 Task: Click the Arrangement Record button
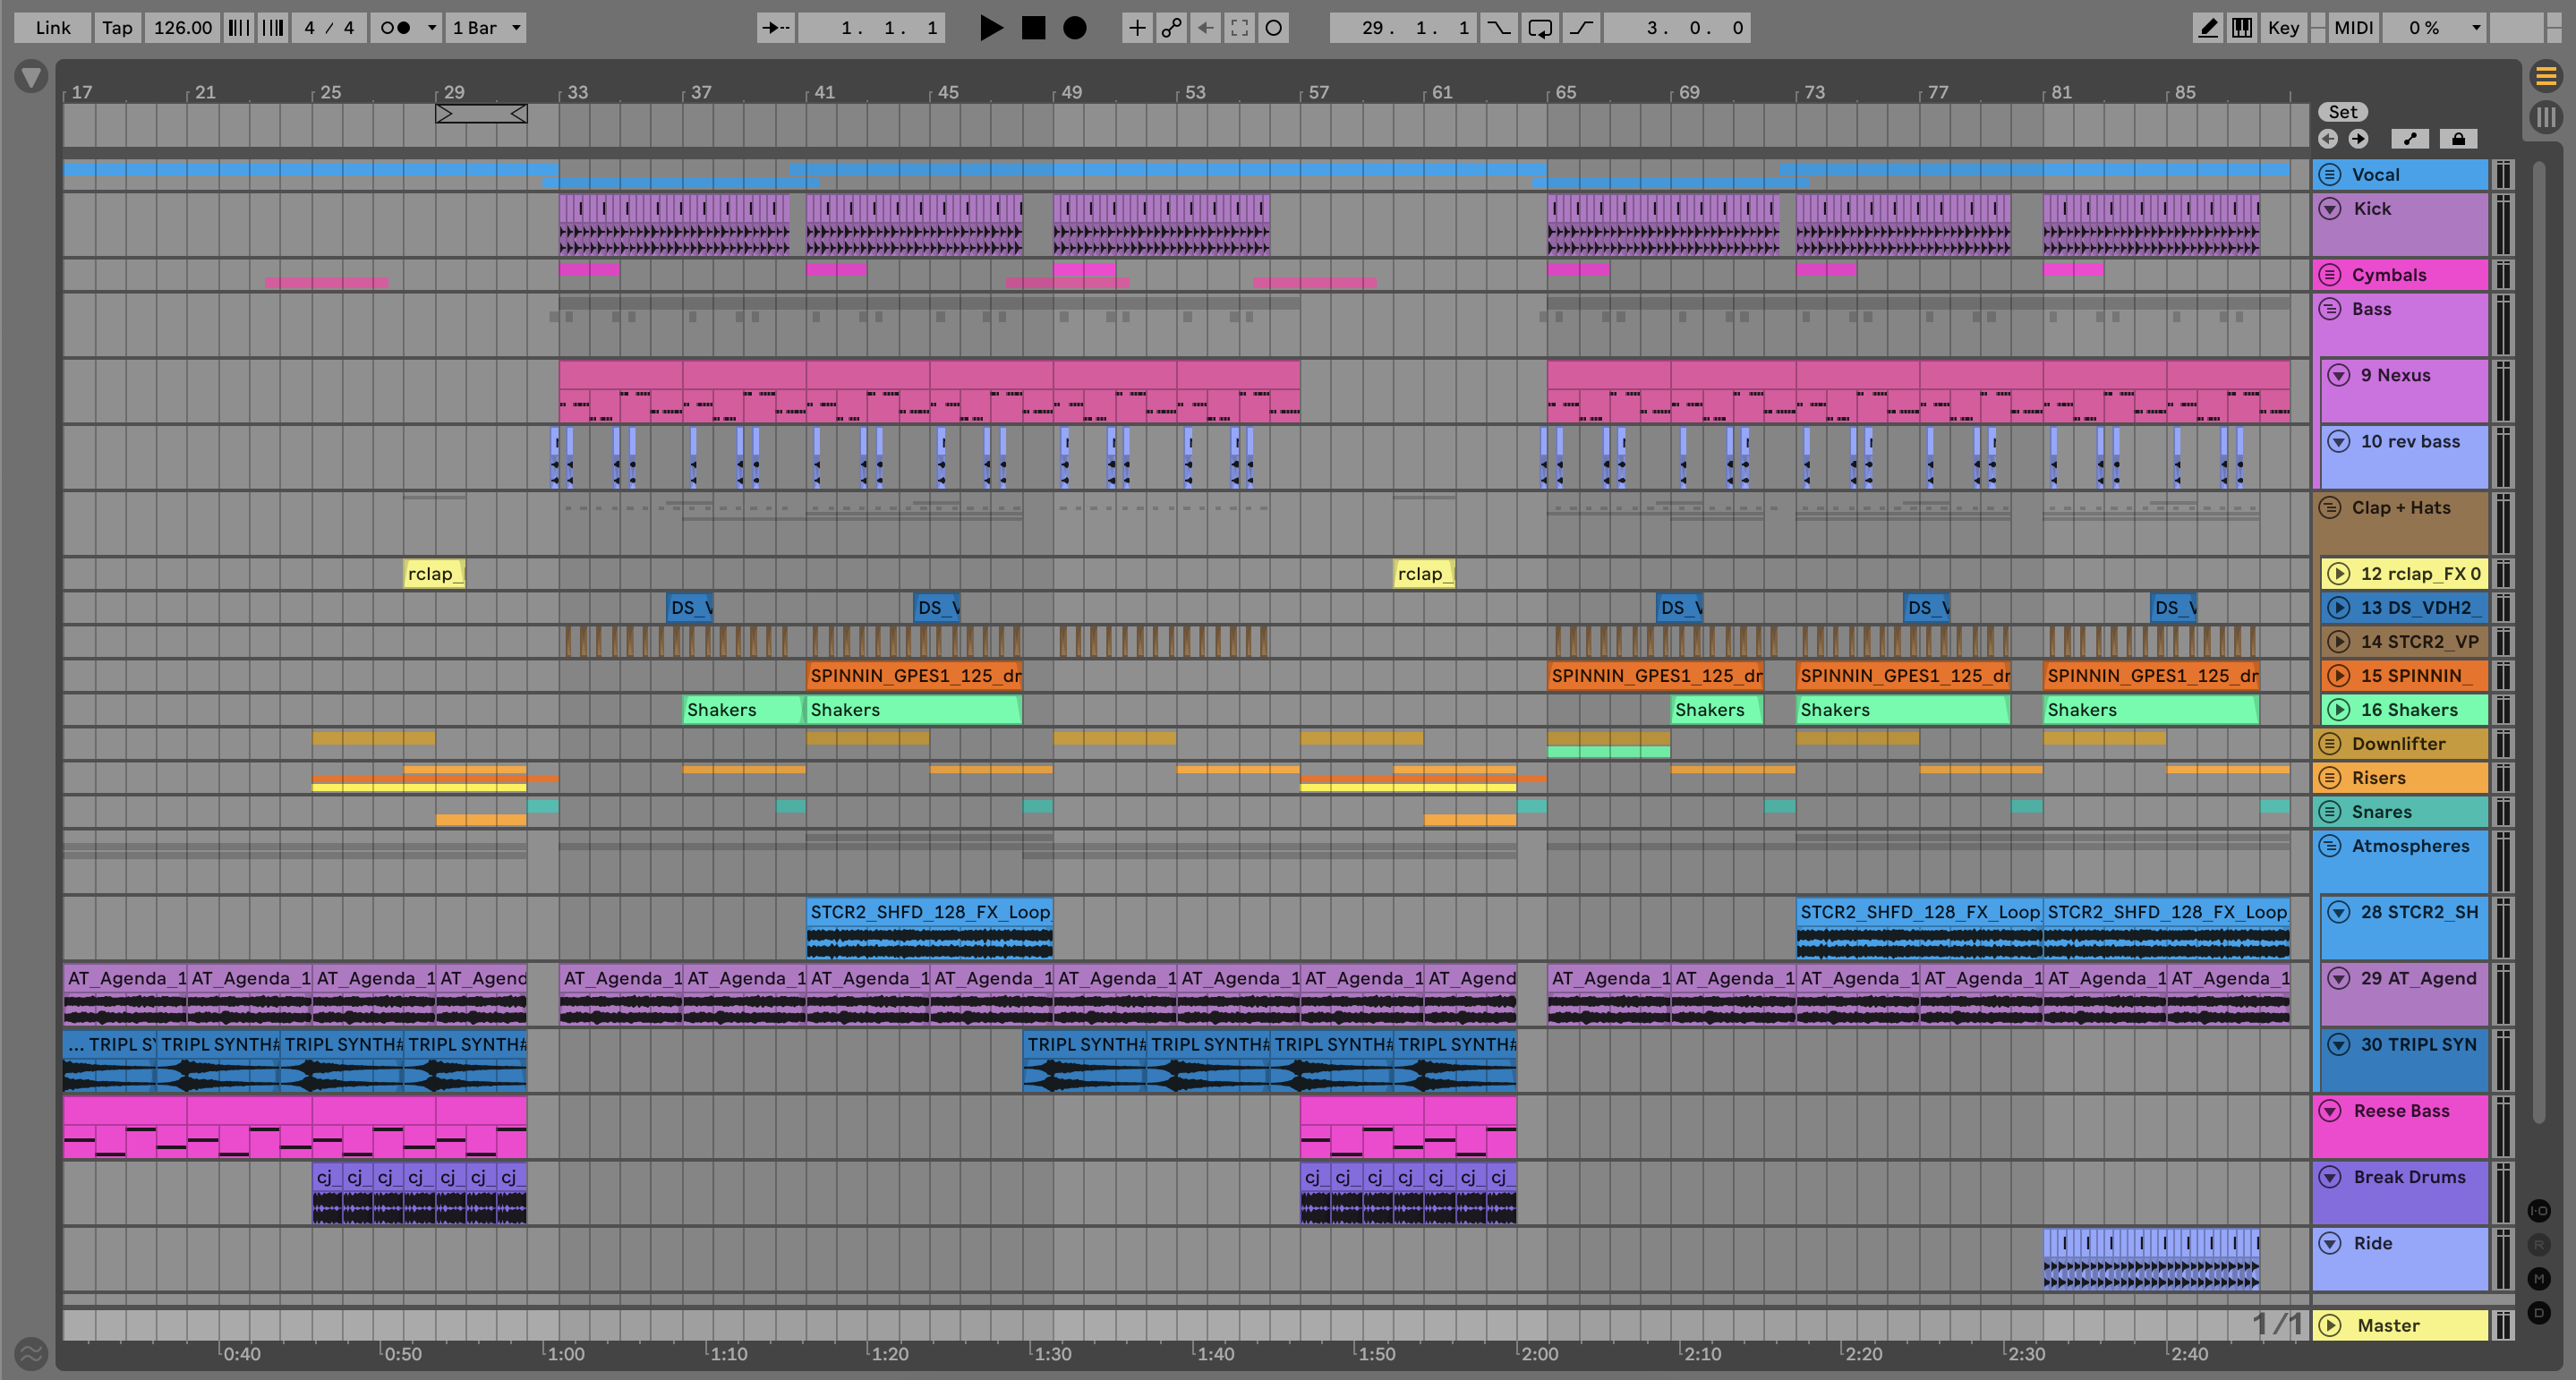[x=1074, y=28]
